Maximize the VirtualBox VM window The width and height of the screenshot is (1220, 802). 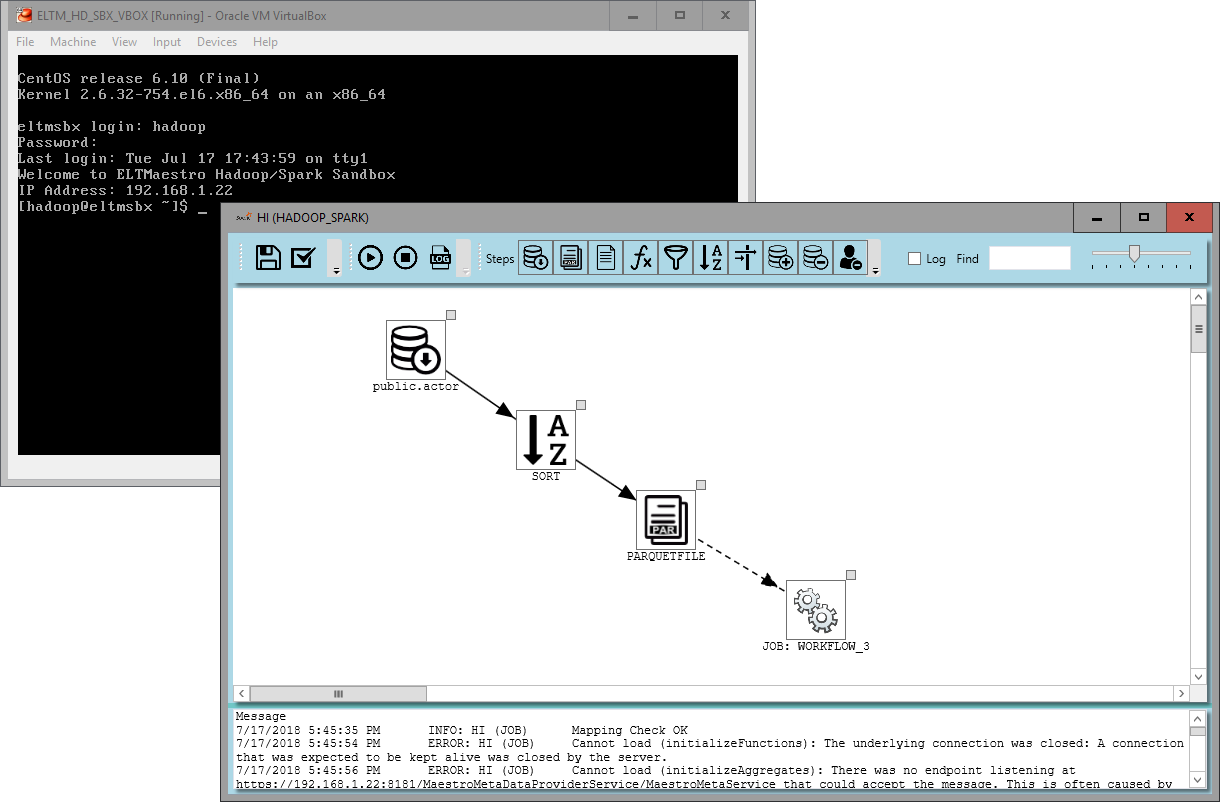[x=680, y=15]
